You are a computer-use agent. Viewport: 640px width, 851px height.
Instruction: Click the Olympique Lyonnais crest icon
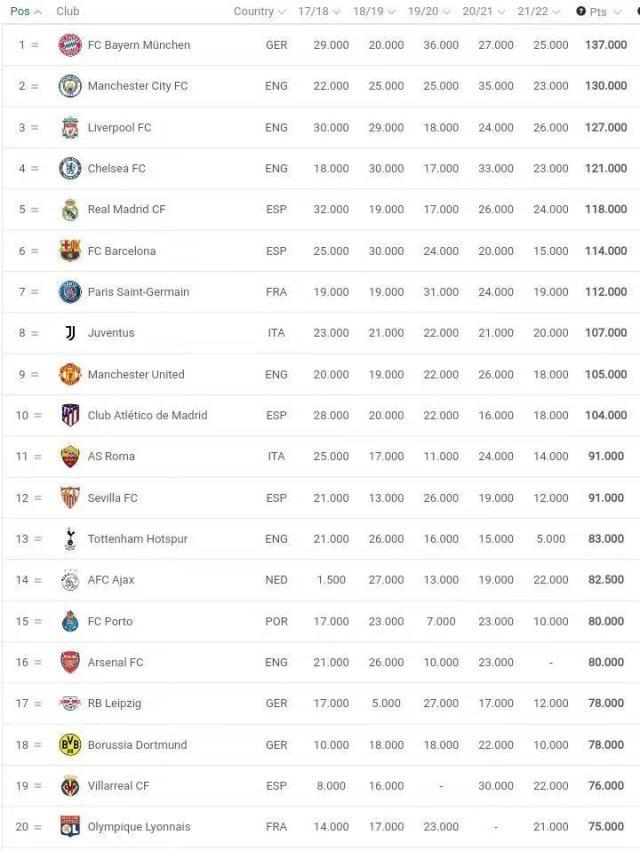click(x=70, y=827)
